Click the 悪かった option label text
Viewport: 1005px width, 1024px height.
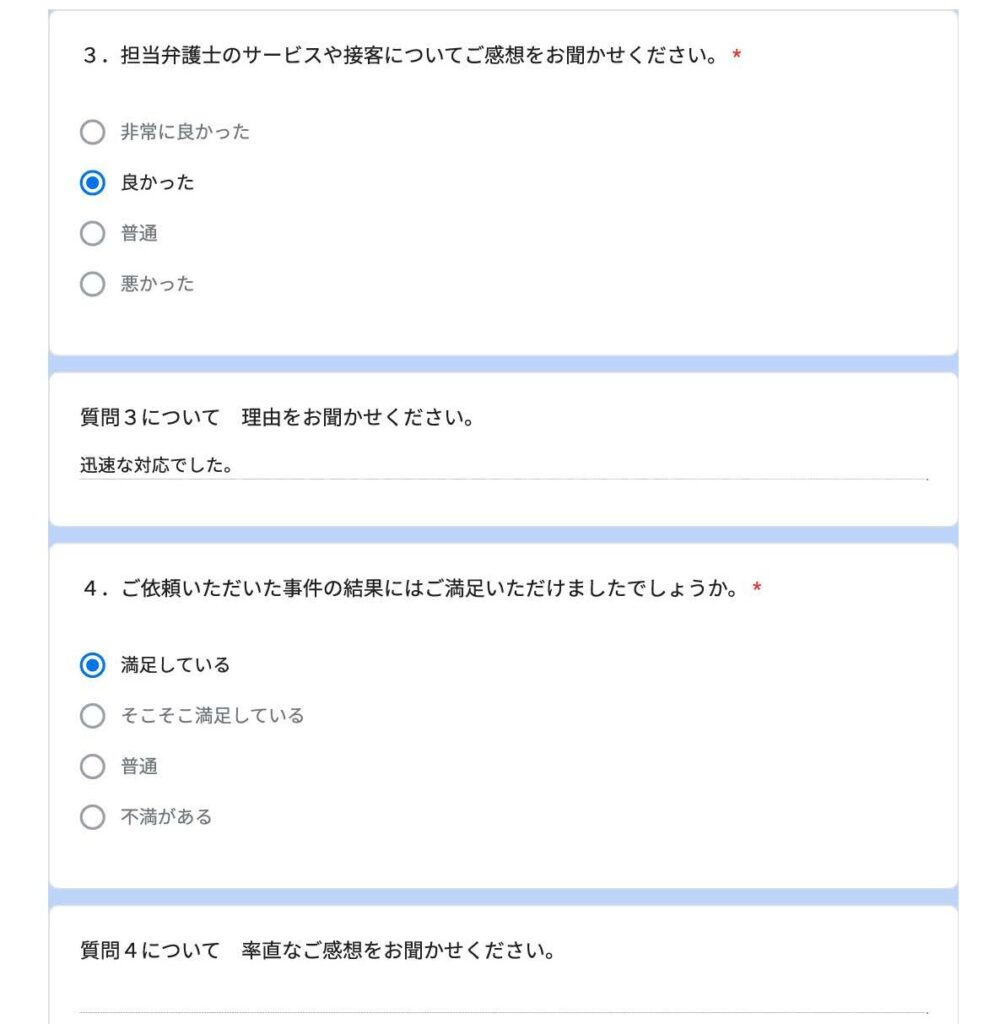point(157,285)
